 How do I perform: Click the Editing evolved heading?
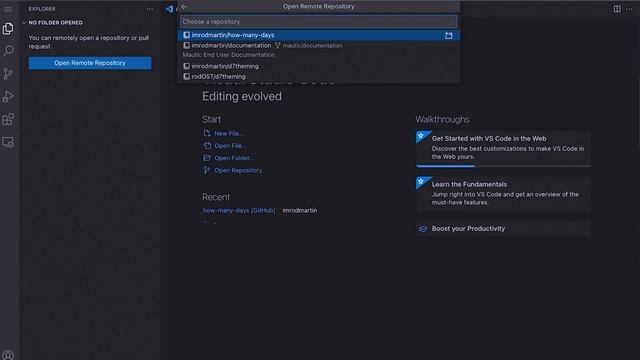[x=242, y=96]
